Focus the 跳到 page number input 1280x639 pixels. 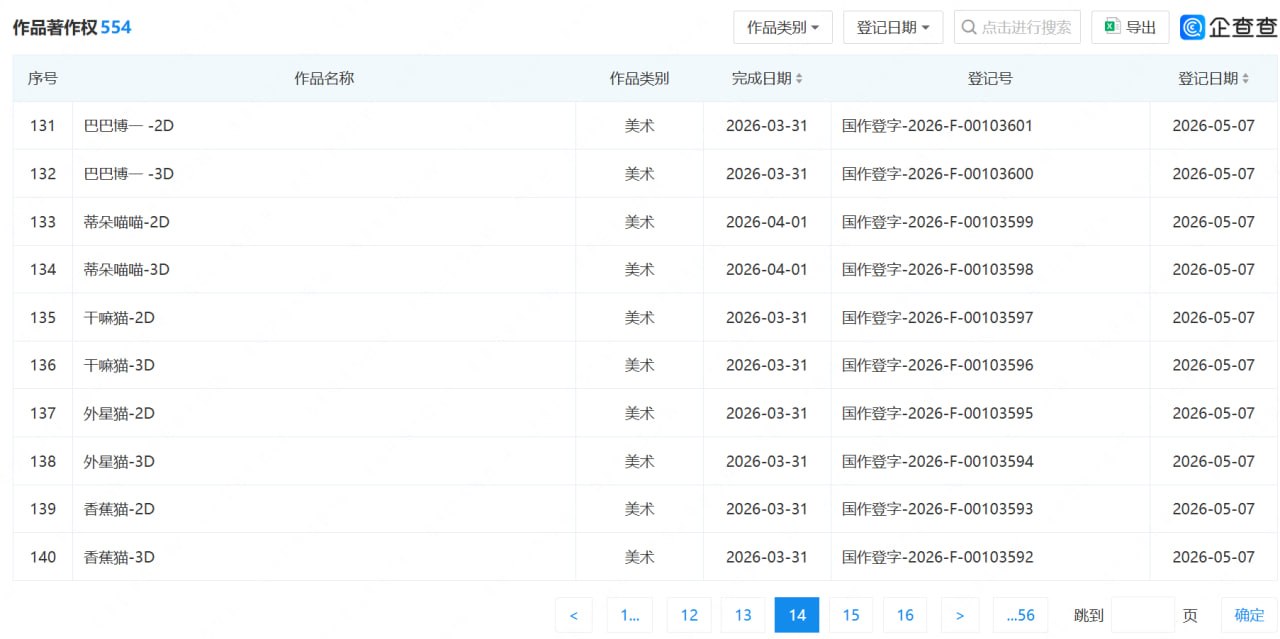[1143, 615]
